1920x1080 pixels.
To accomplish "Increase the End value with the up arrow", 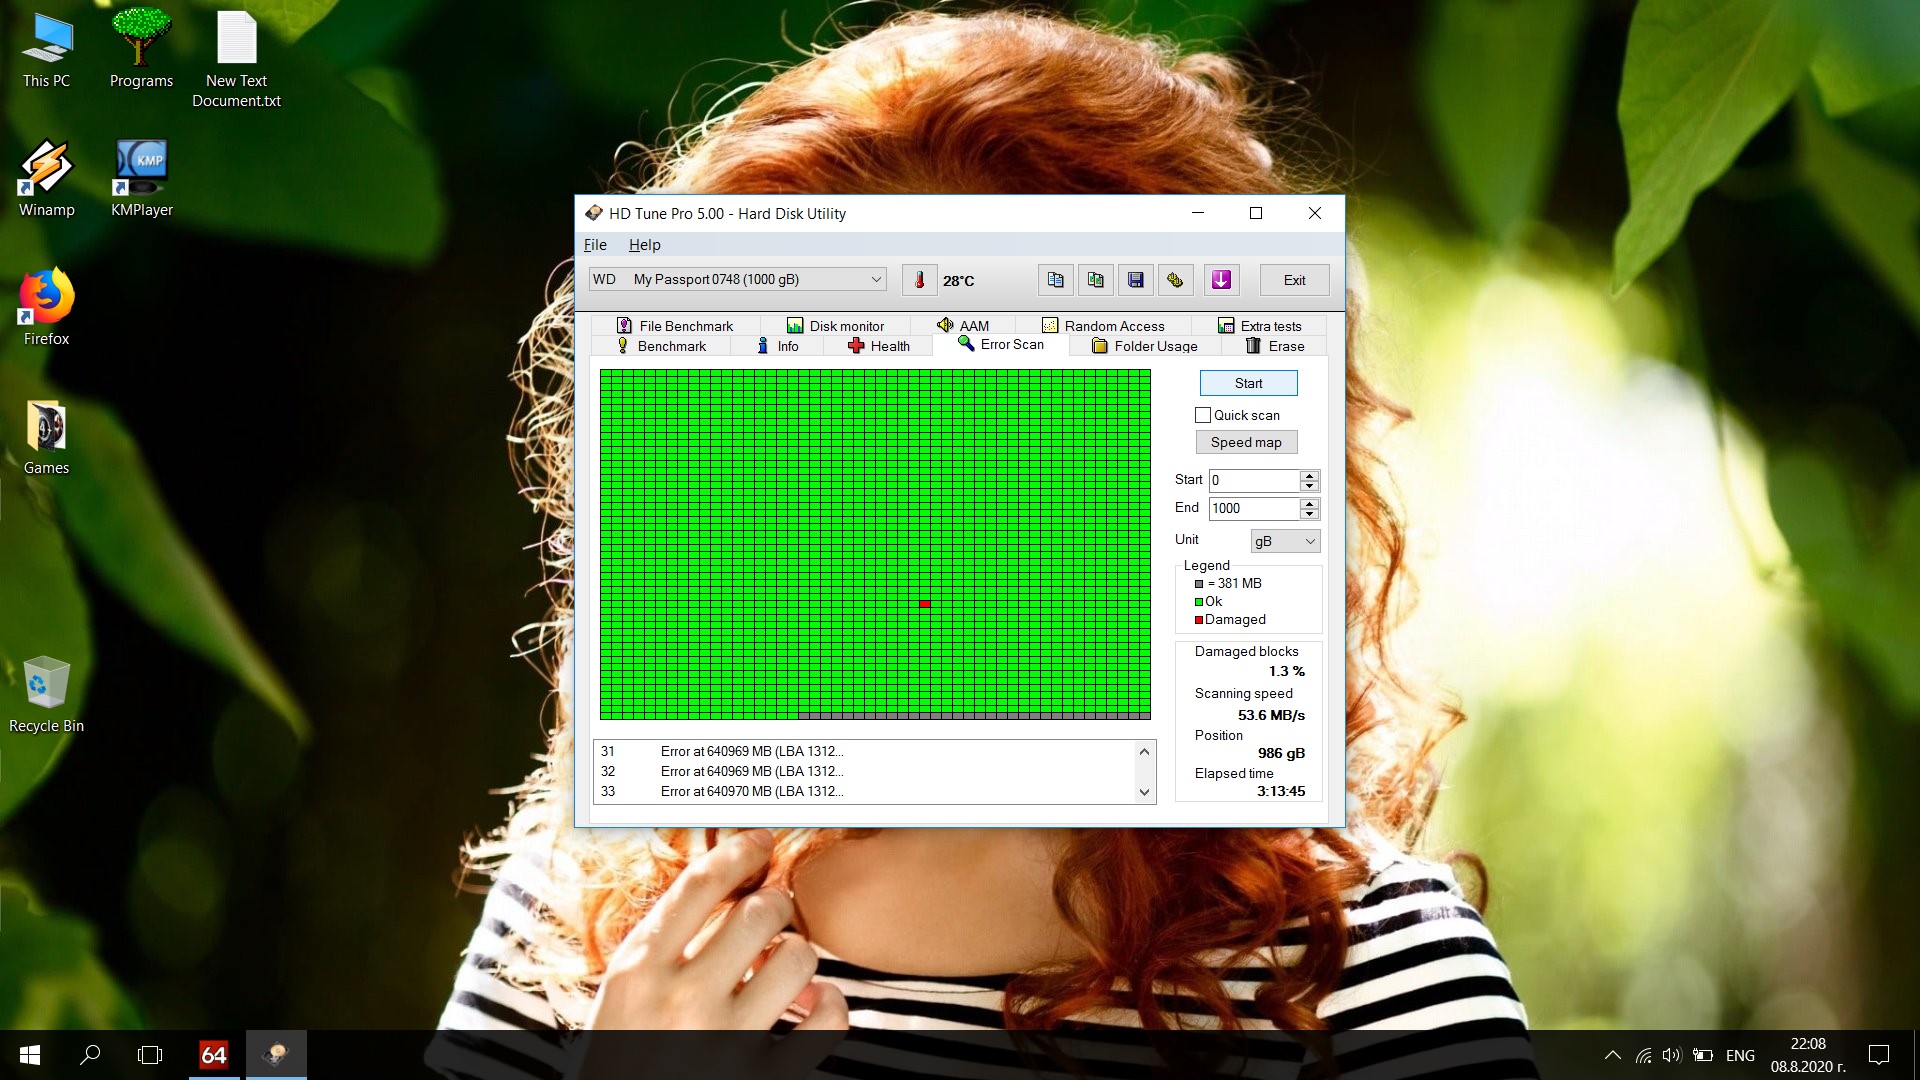I will [x=1309, y=503].
